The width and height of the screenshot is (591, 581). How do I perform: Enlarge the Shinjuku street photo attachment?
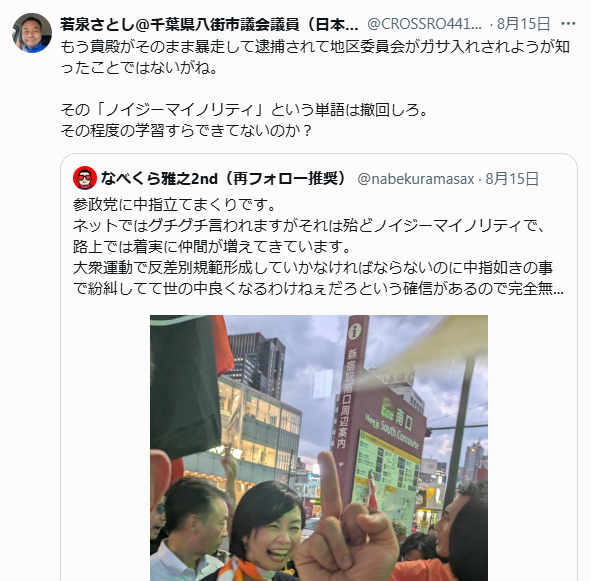click(x=318, y=448)
